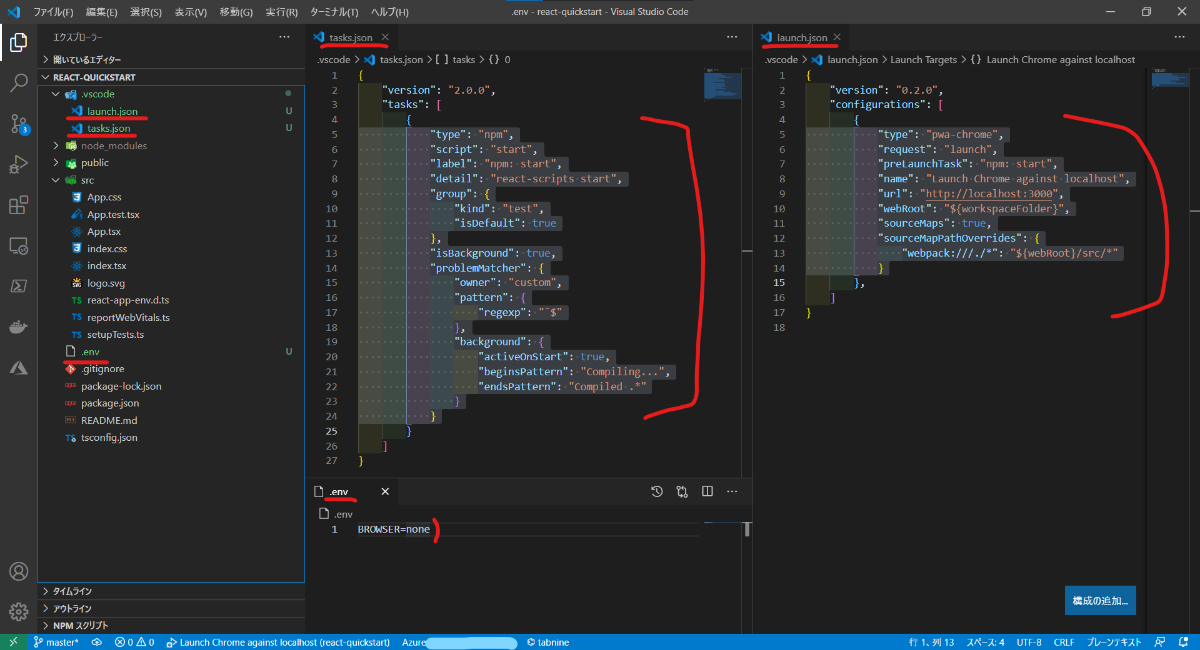Click tabnine status bar item
This screenshot has width=1200, height=650.
(546, 642)
